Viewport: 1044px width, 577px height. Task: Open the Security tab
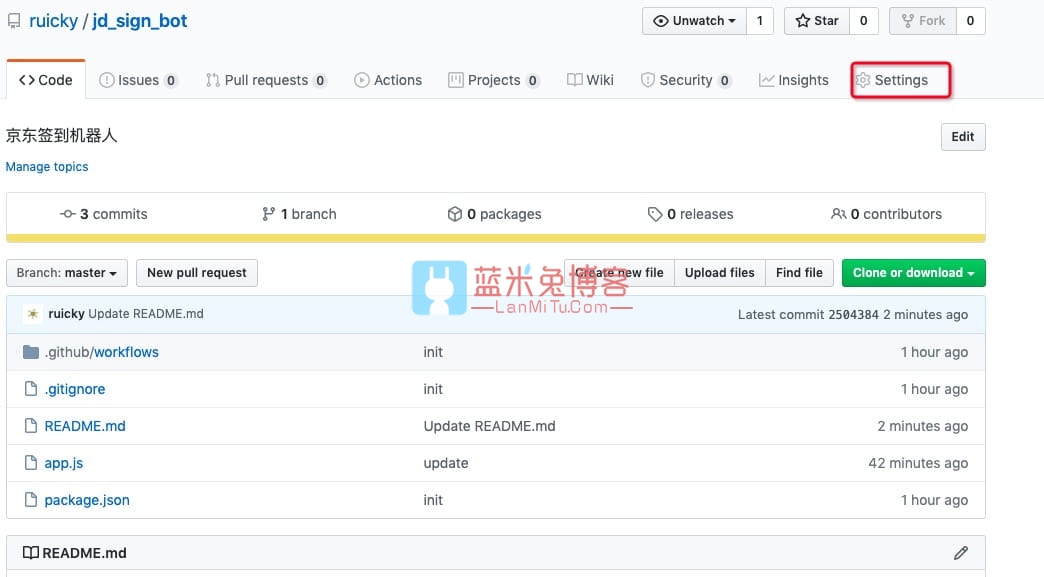point(686,81)
